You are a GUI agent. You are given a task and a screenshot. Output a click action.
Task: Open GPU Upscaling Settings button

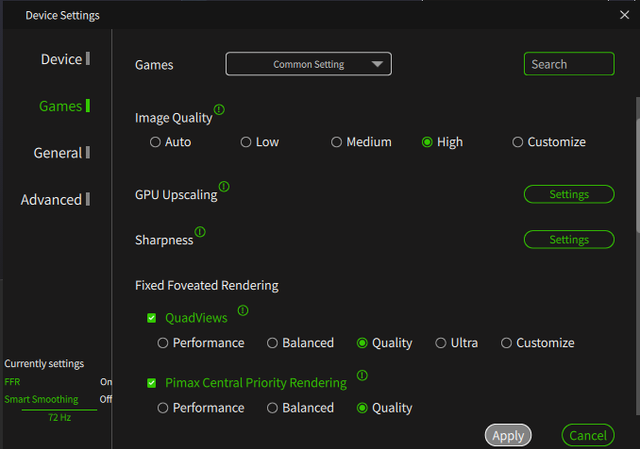point(569,194)
